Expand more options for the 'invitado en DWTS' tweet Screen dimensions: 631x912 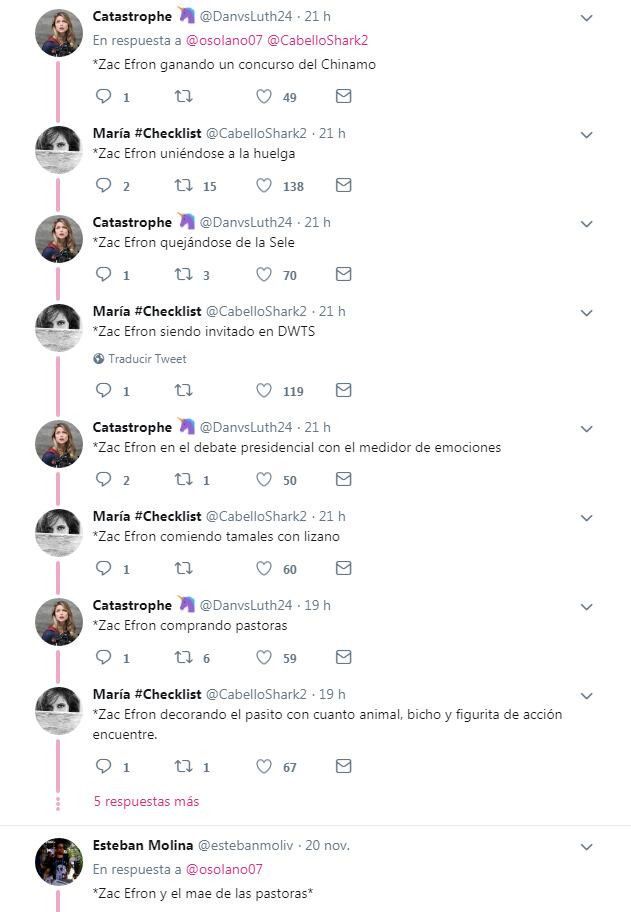587,312
